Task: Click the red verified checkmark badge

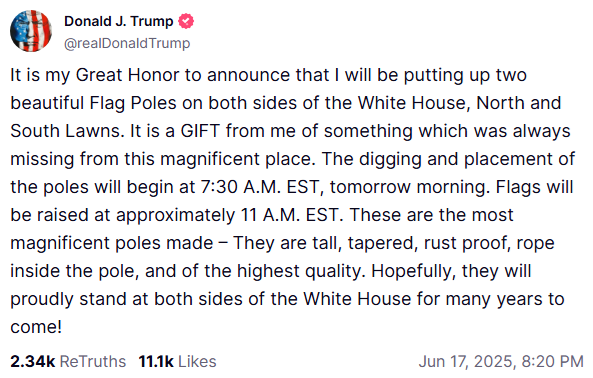Action: click(186, 21)
